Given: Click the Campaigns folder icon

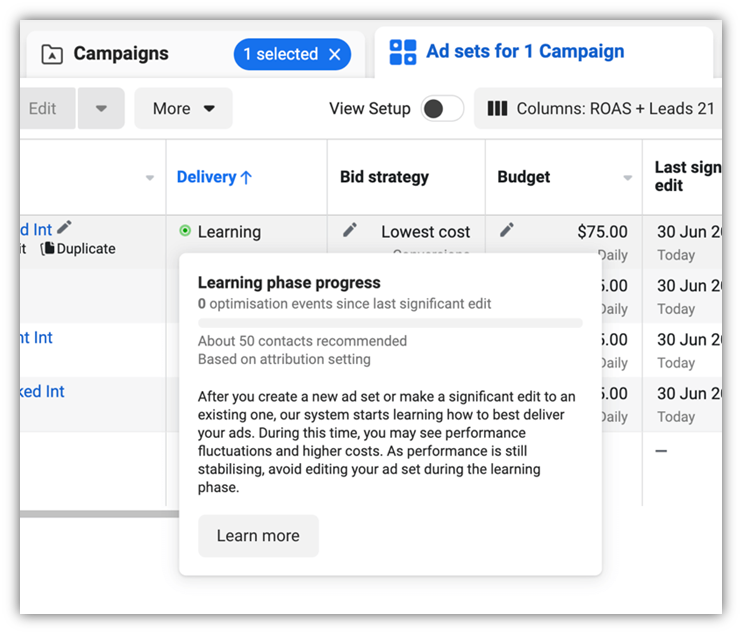Looking at the screenshot, I should pyautogui.click(x=52, y=54).
